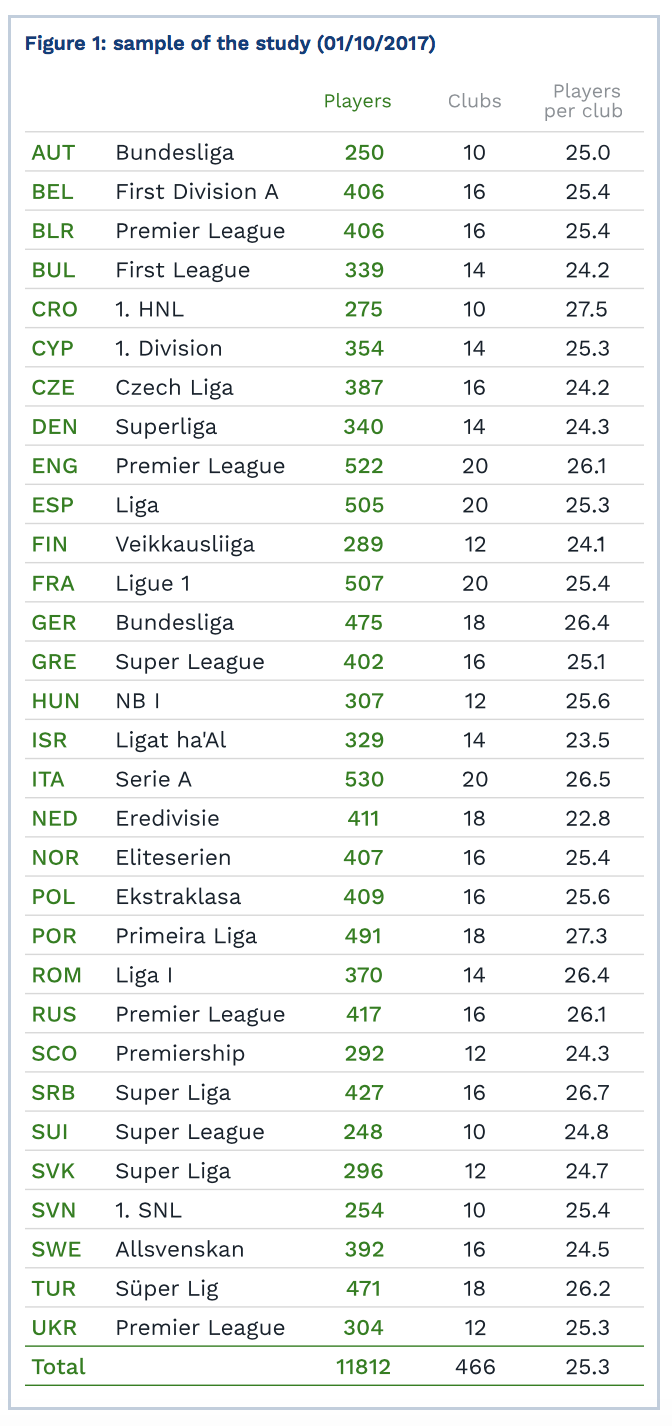Click the Veikkausliiga league name

tap(185, 544)
